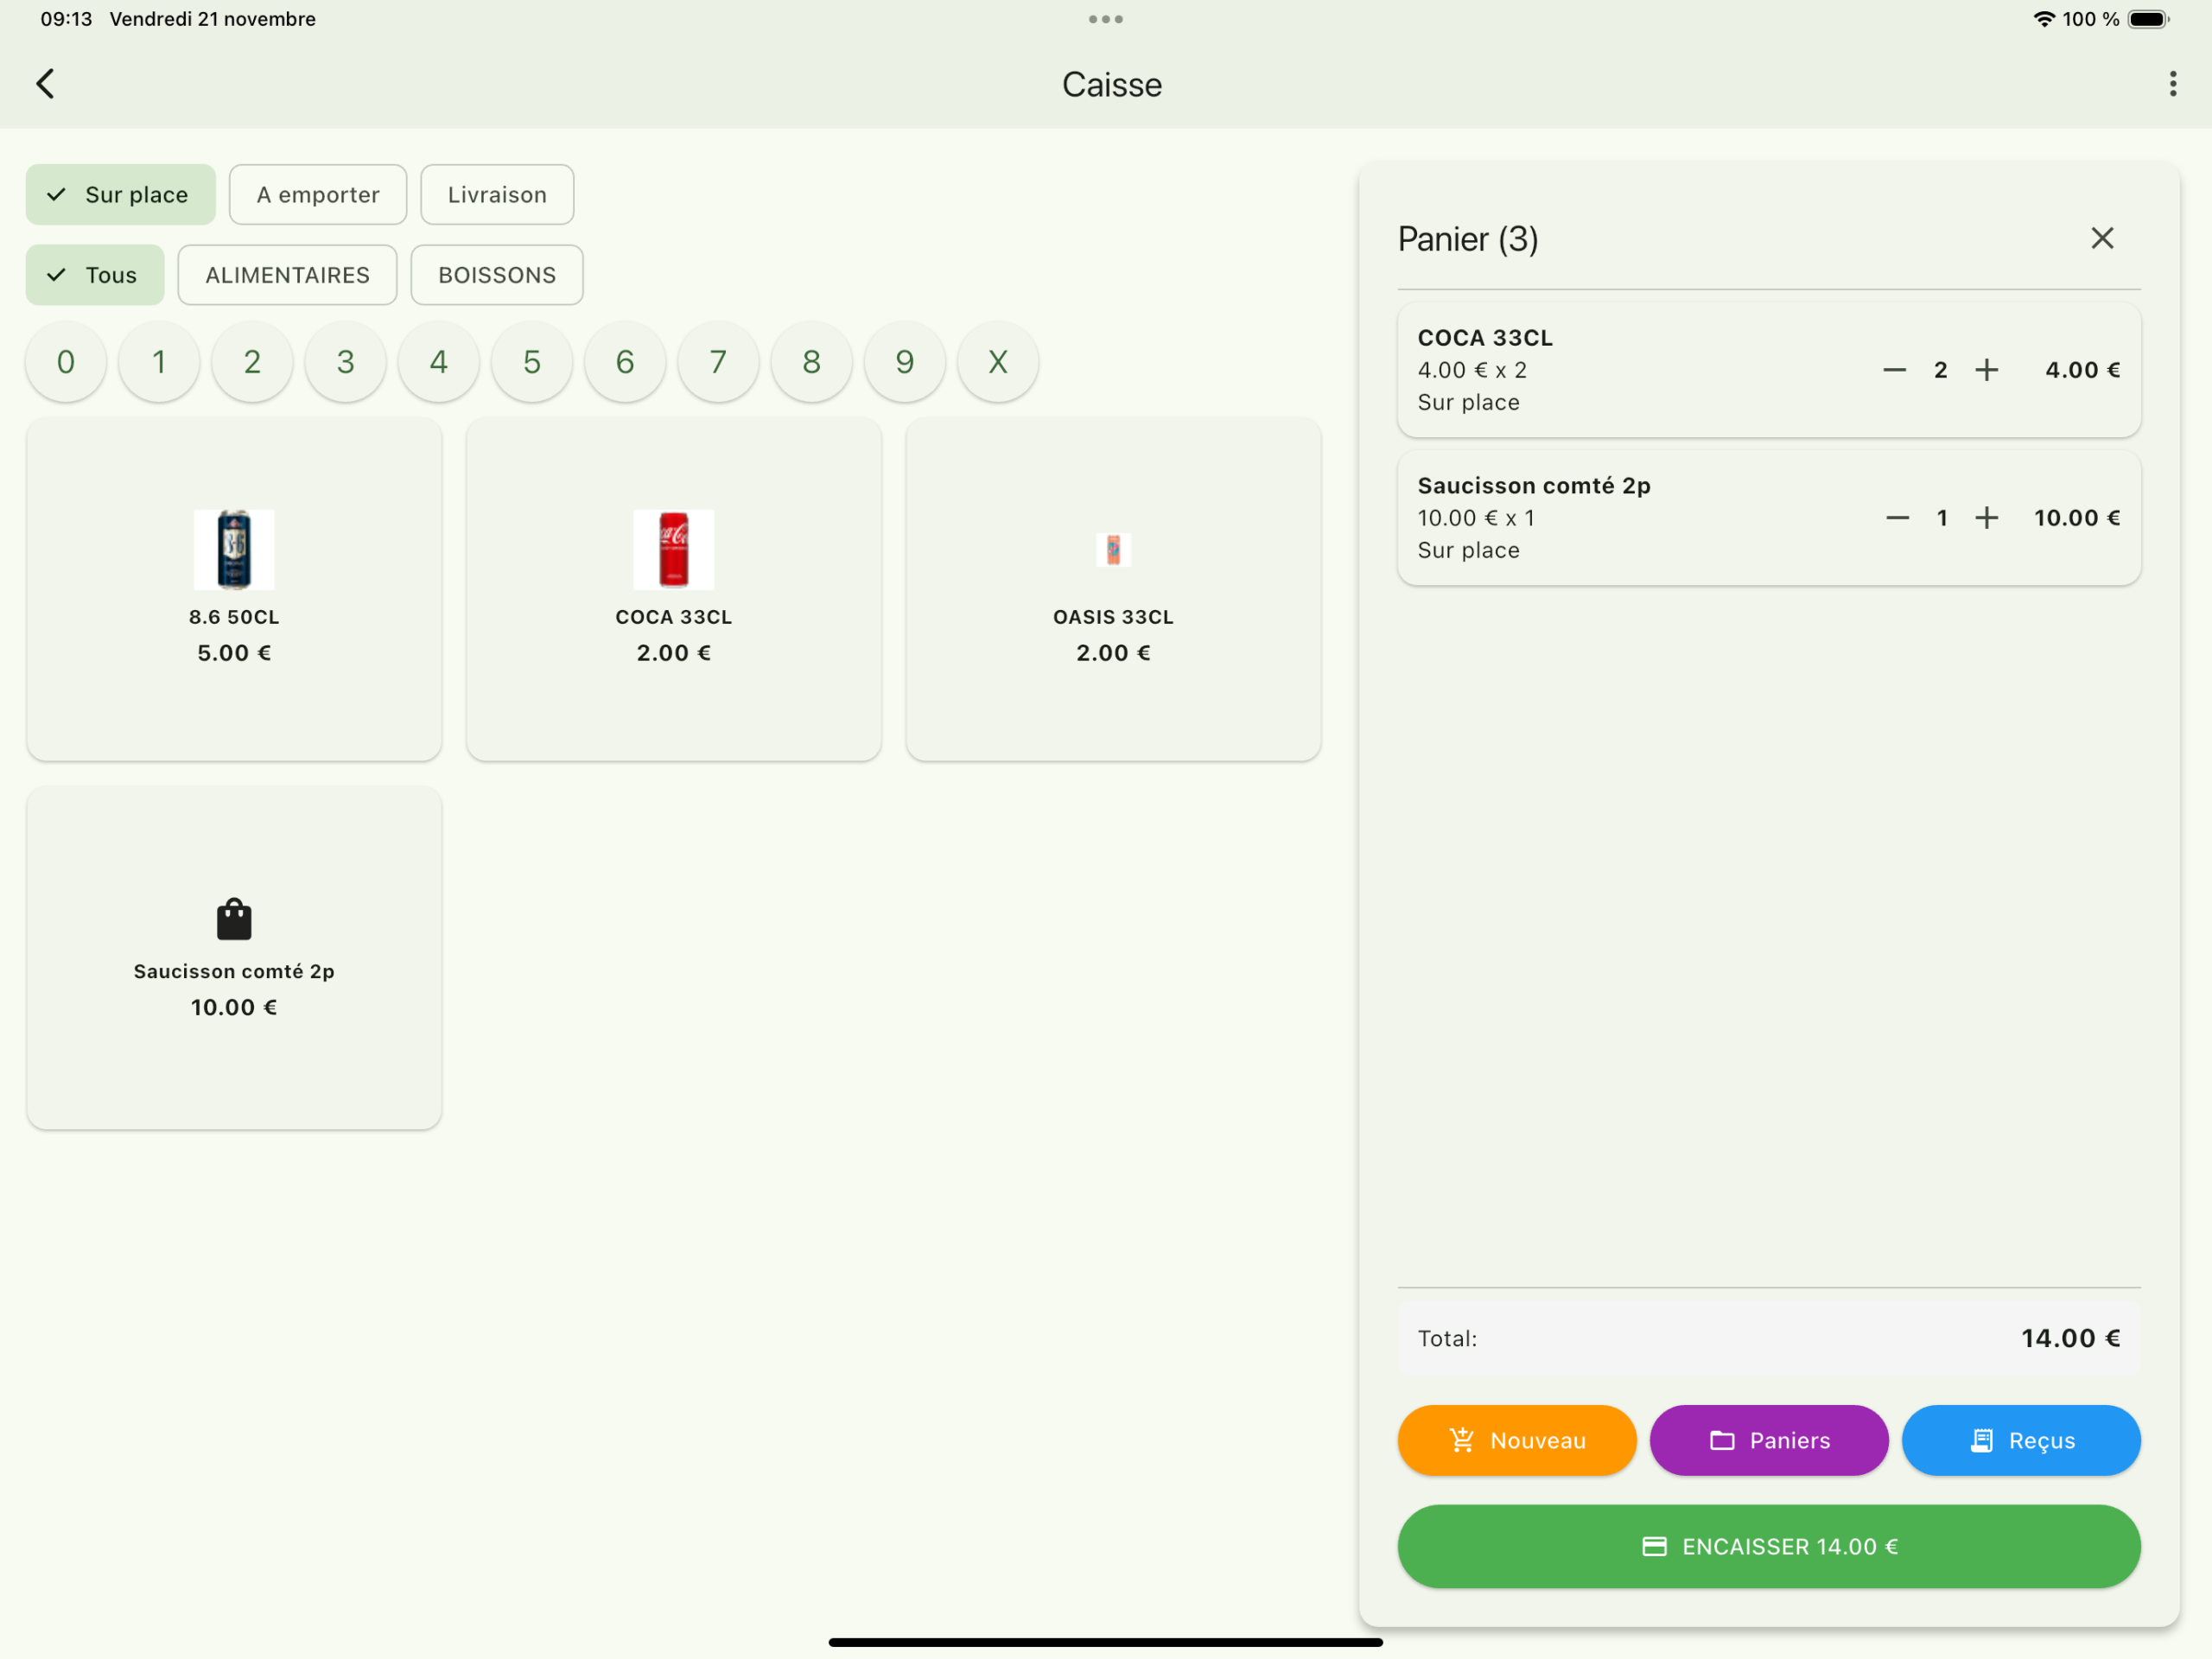Decrease COCA 33CL quantity with minus
This screenshot has width=2212, height=1659.
click(1893, 370)
